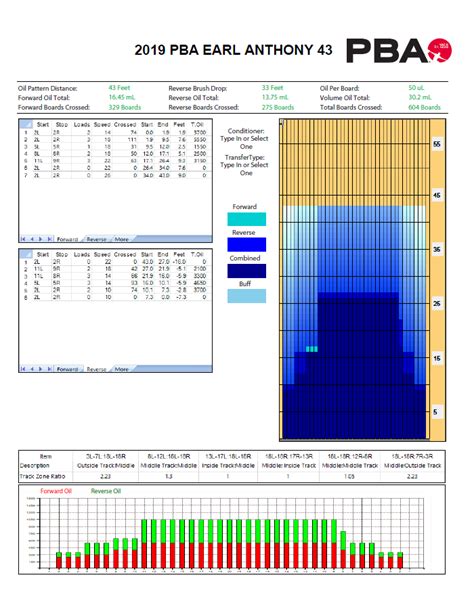474x611 pixels.
Task: Click the PBA logo
Action: (399, 50)
